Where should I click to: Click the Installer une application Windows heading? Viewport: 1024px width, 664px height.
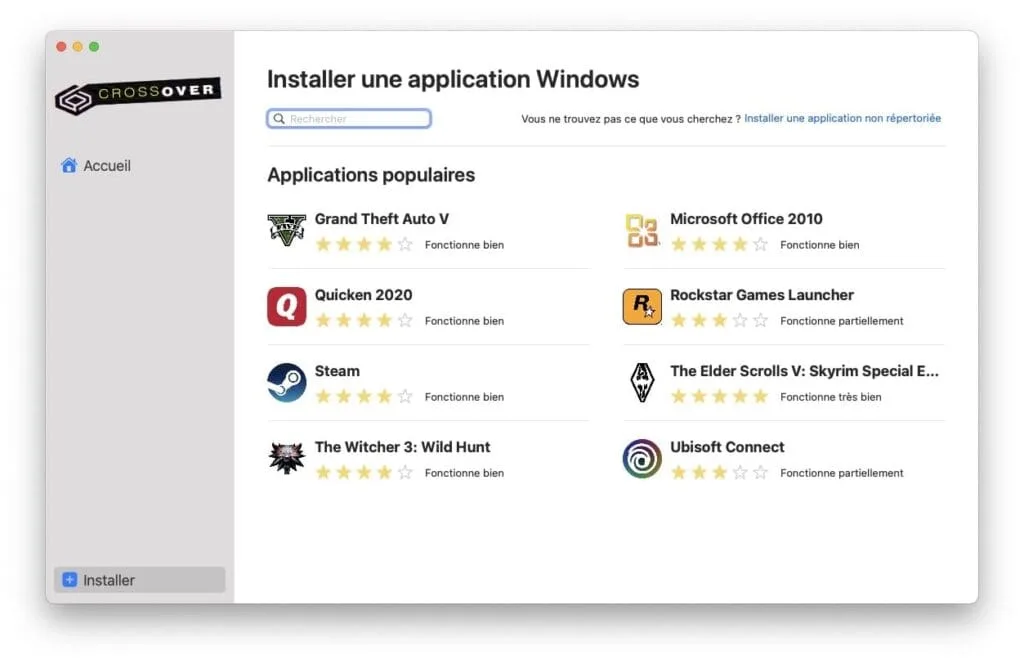[x=453, y=79]
